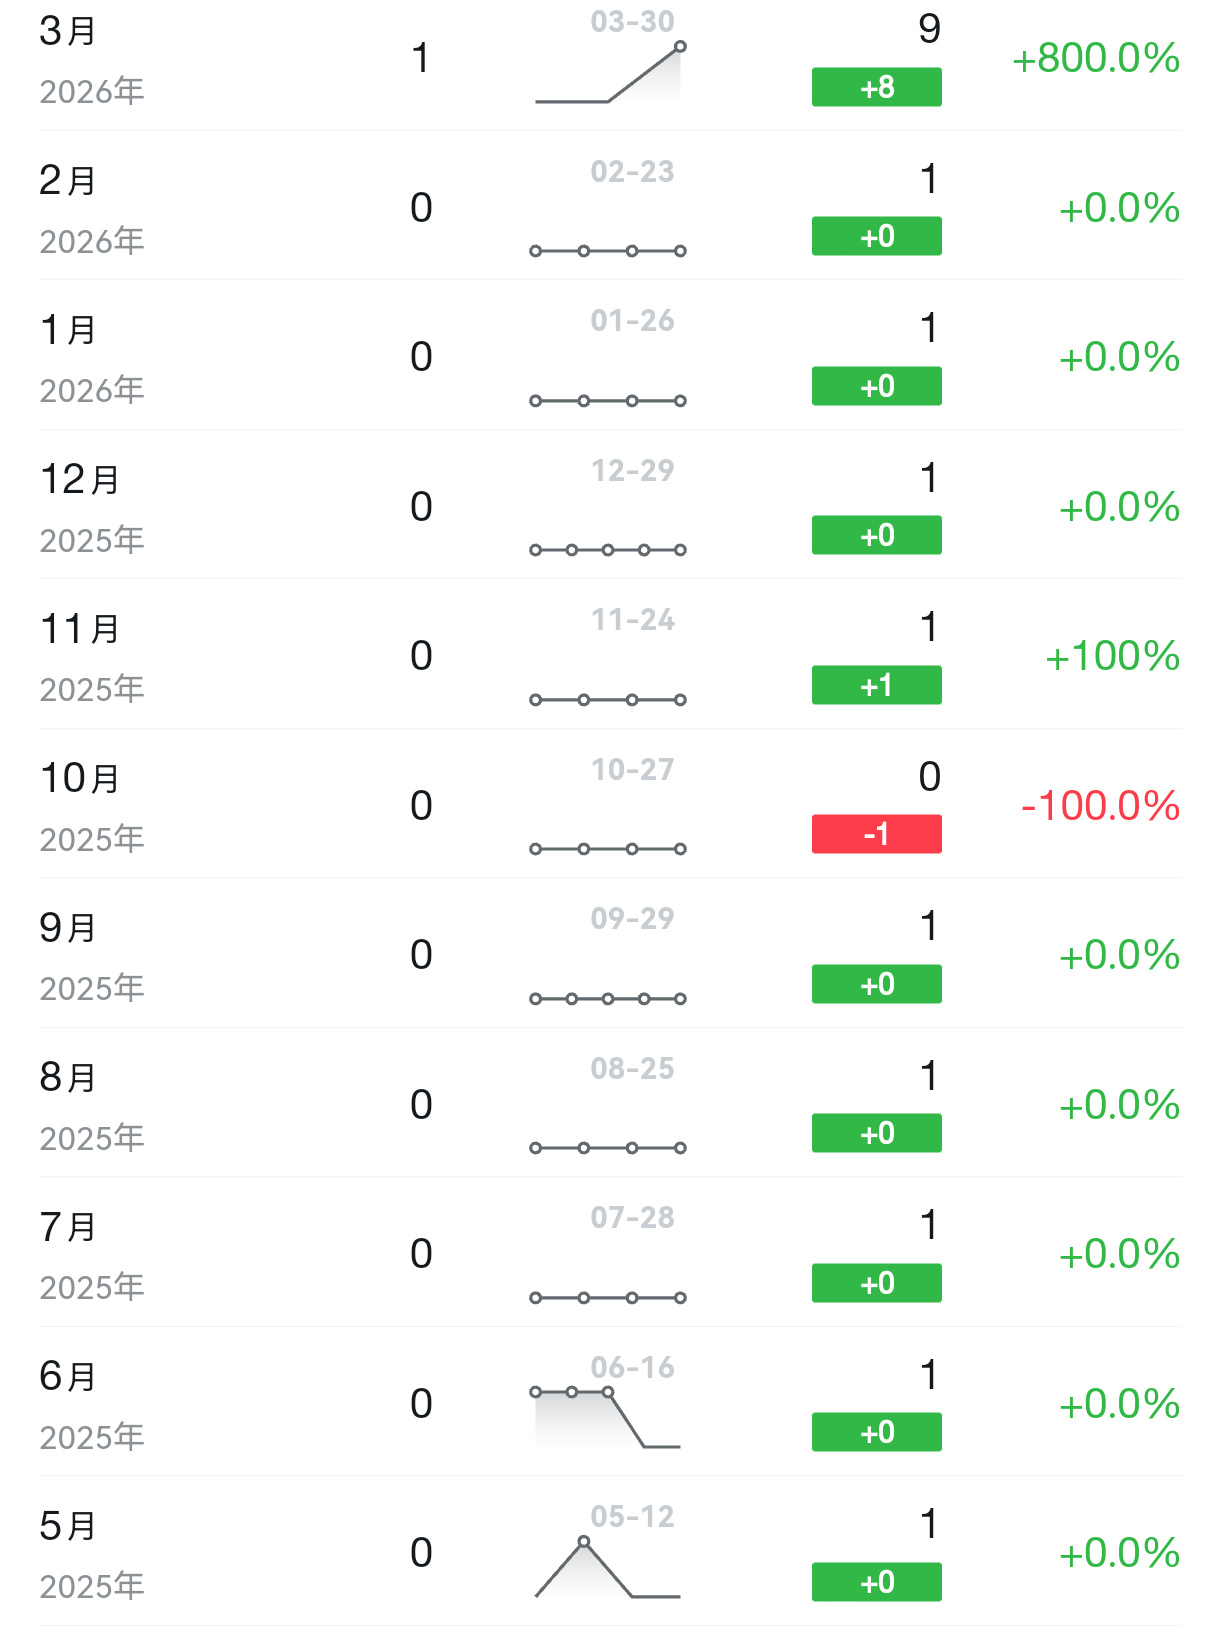Open the flat trend chart under 02-23
Screen dimensions: 1218x1638
(608, 251)
